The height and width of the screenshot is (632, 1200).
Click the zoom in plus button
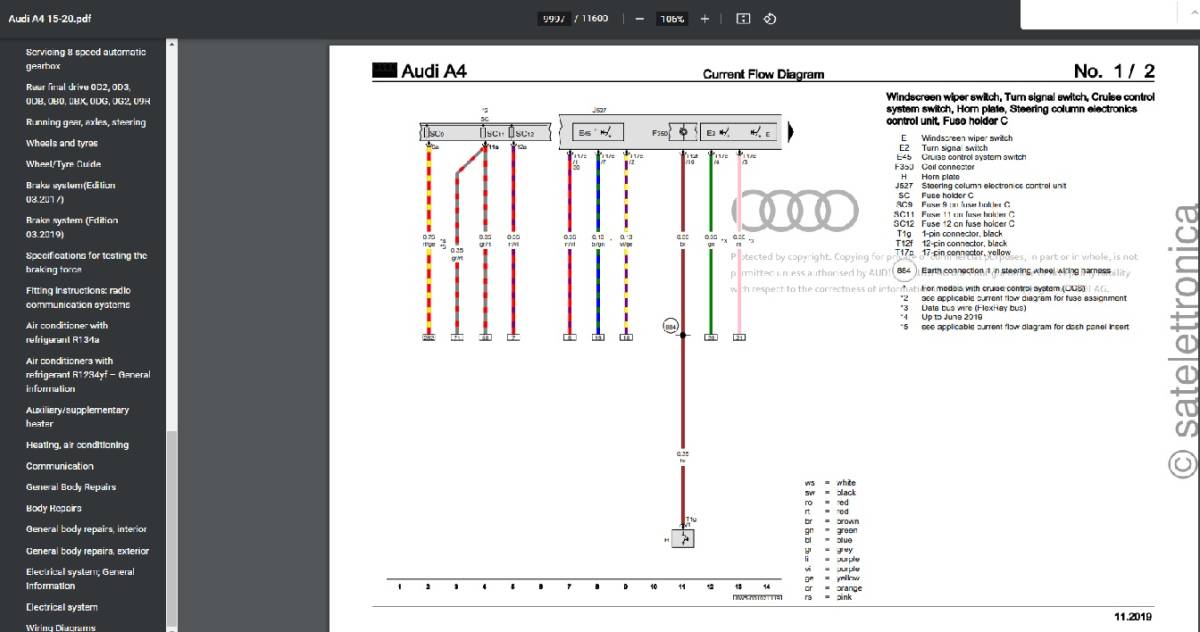click(x=705, y=19)
